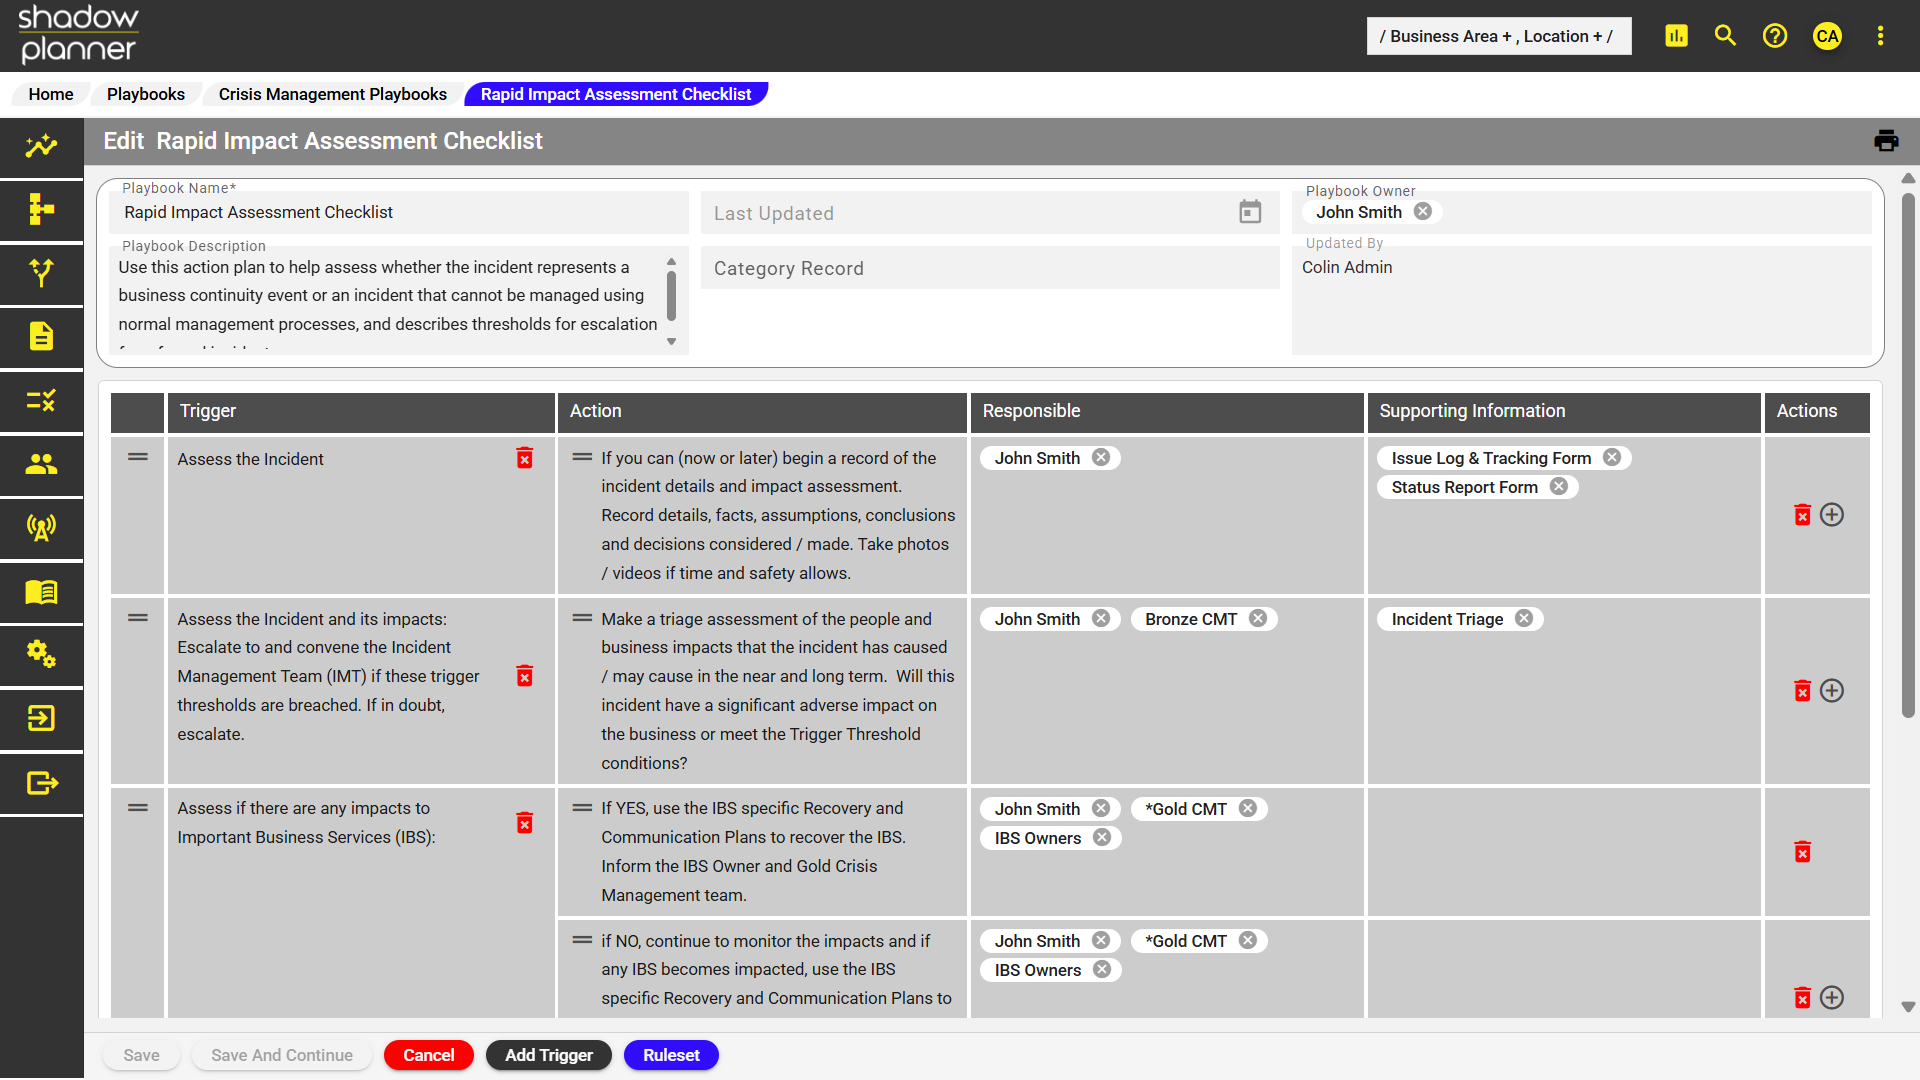This screenshot has width=1920, height=1080.
Task: Open the Business Area and Location filter
Action: coord(1498,36)
